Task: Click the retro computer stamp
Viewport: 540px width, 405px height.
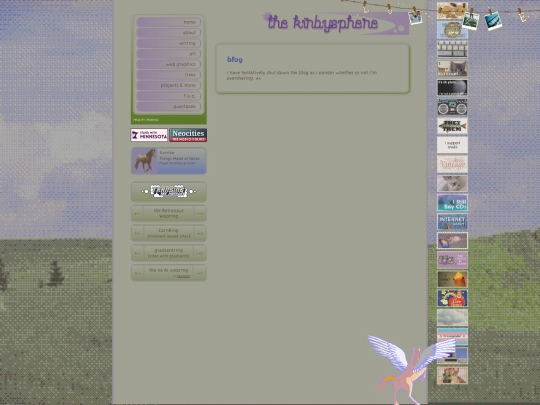Action: 452,356
